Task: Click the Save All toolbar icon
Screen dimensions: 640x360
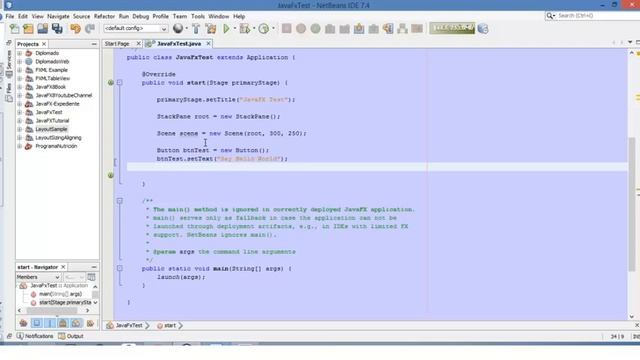Action: point(57,29)
